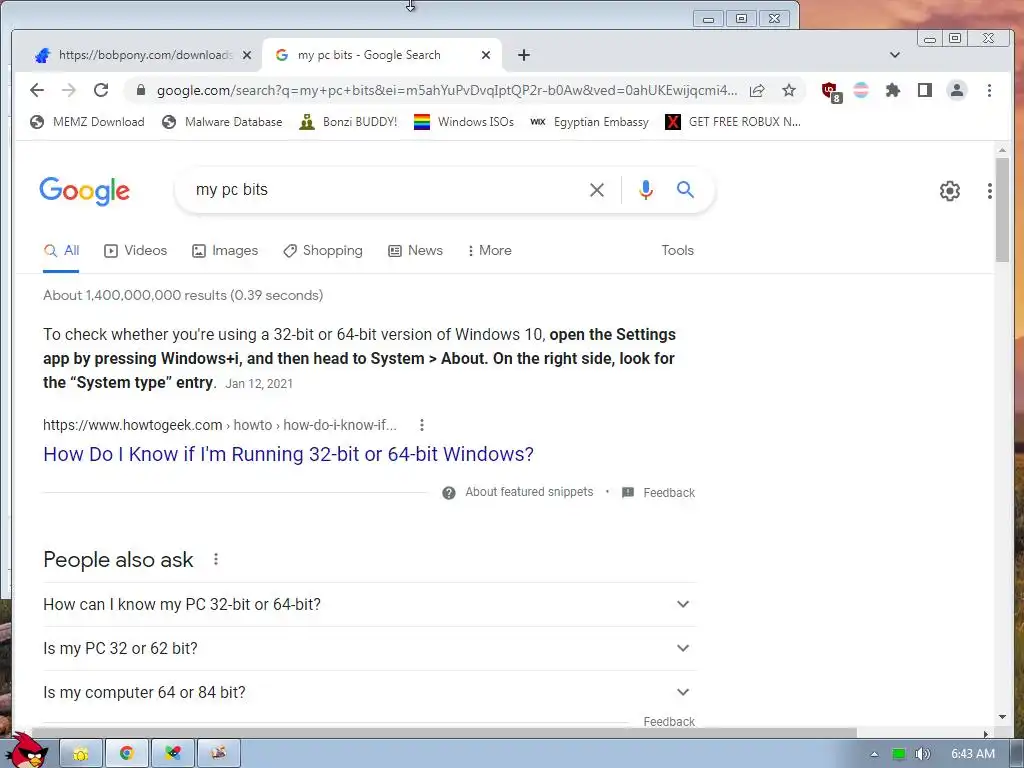Click Feedback under People also ask
The image size is (1024, 768).
pos(669,722)
